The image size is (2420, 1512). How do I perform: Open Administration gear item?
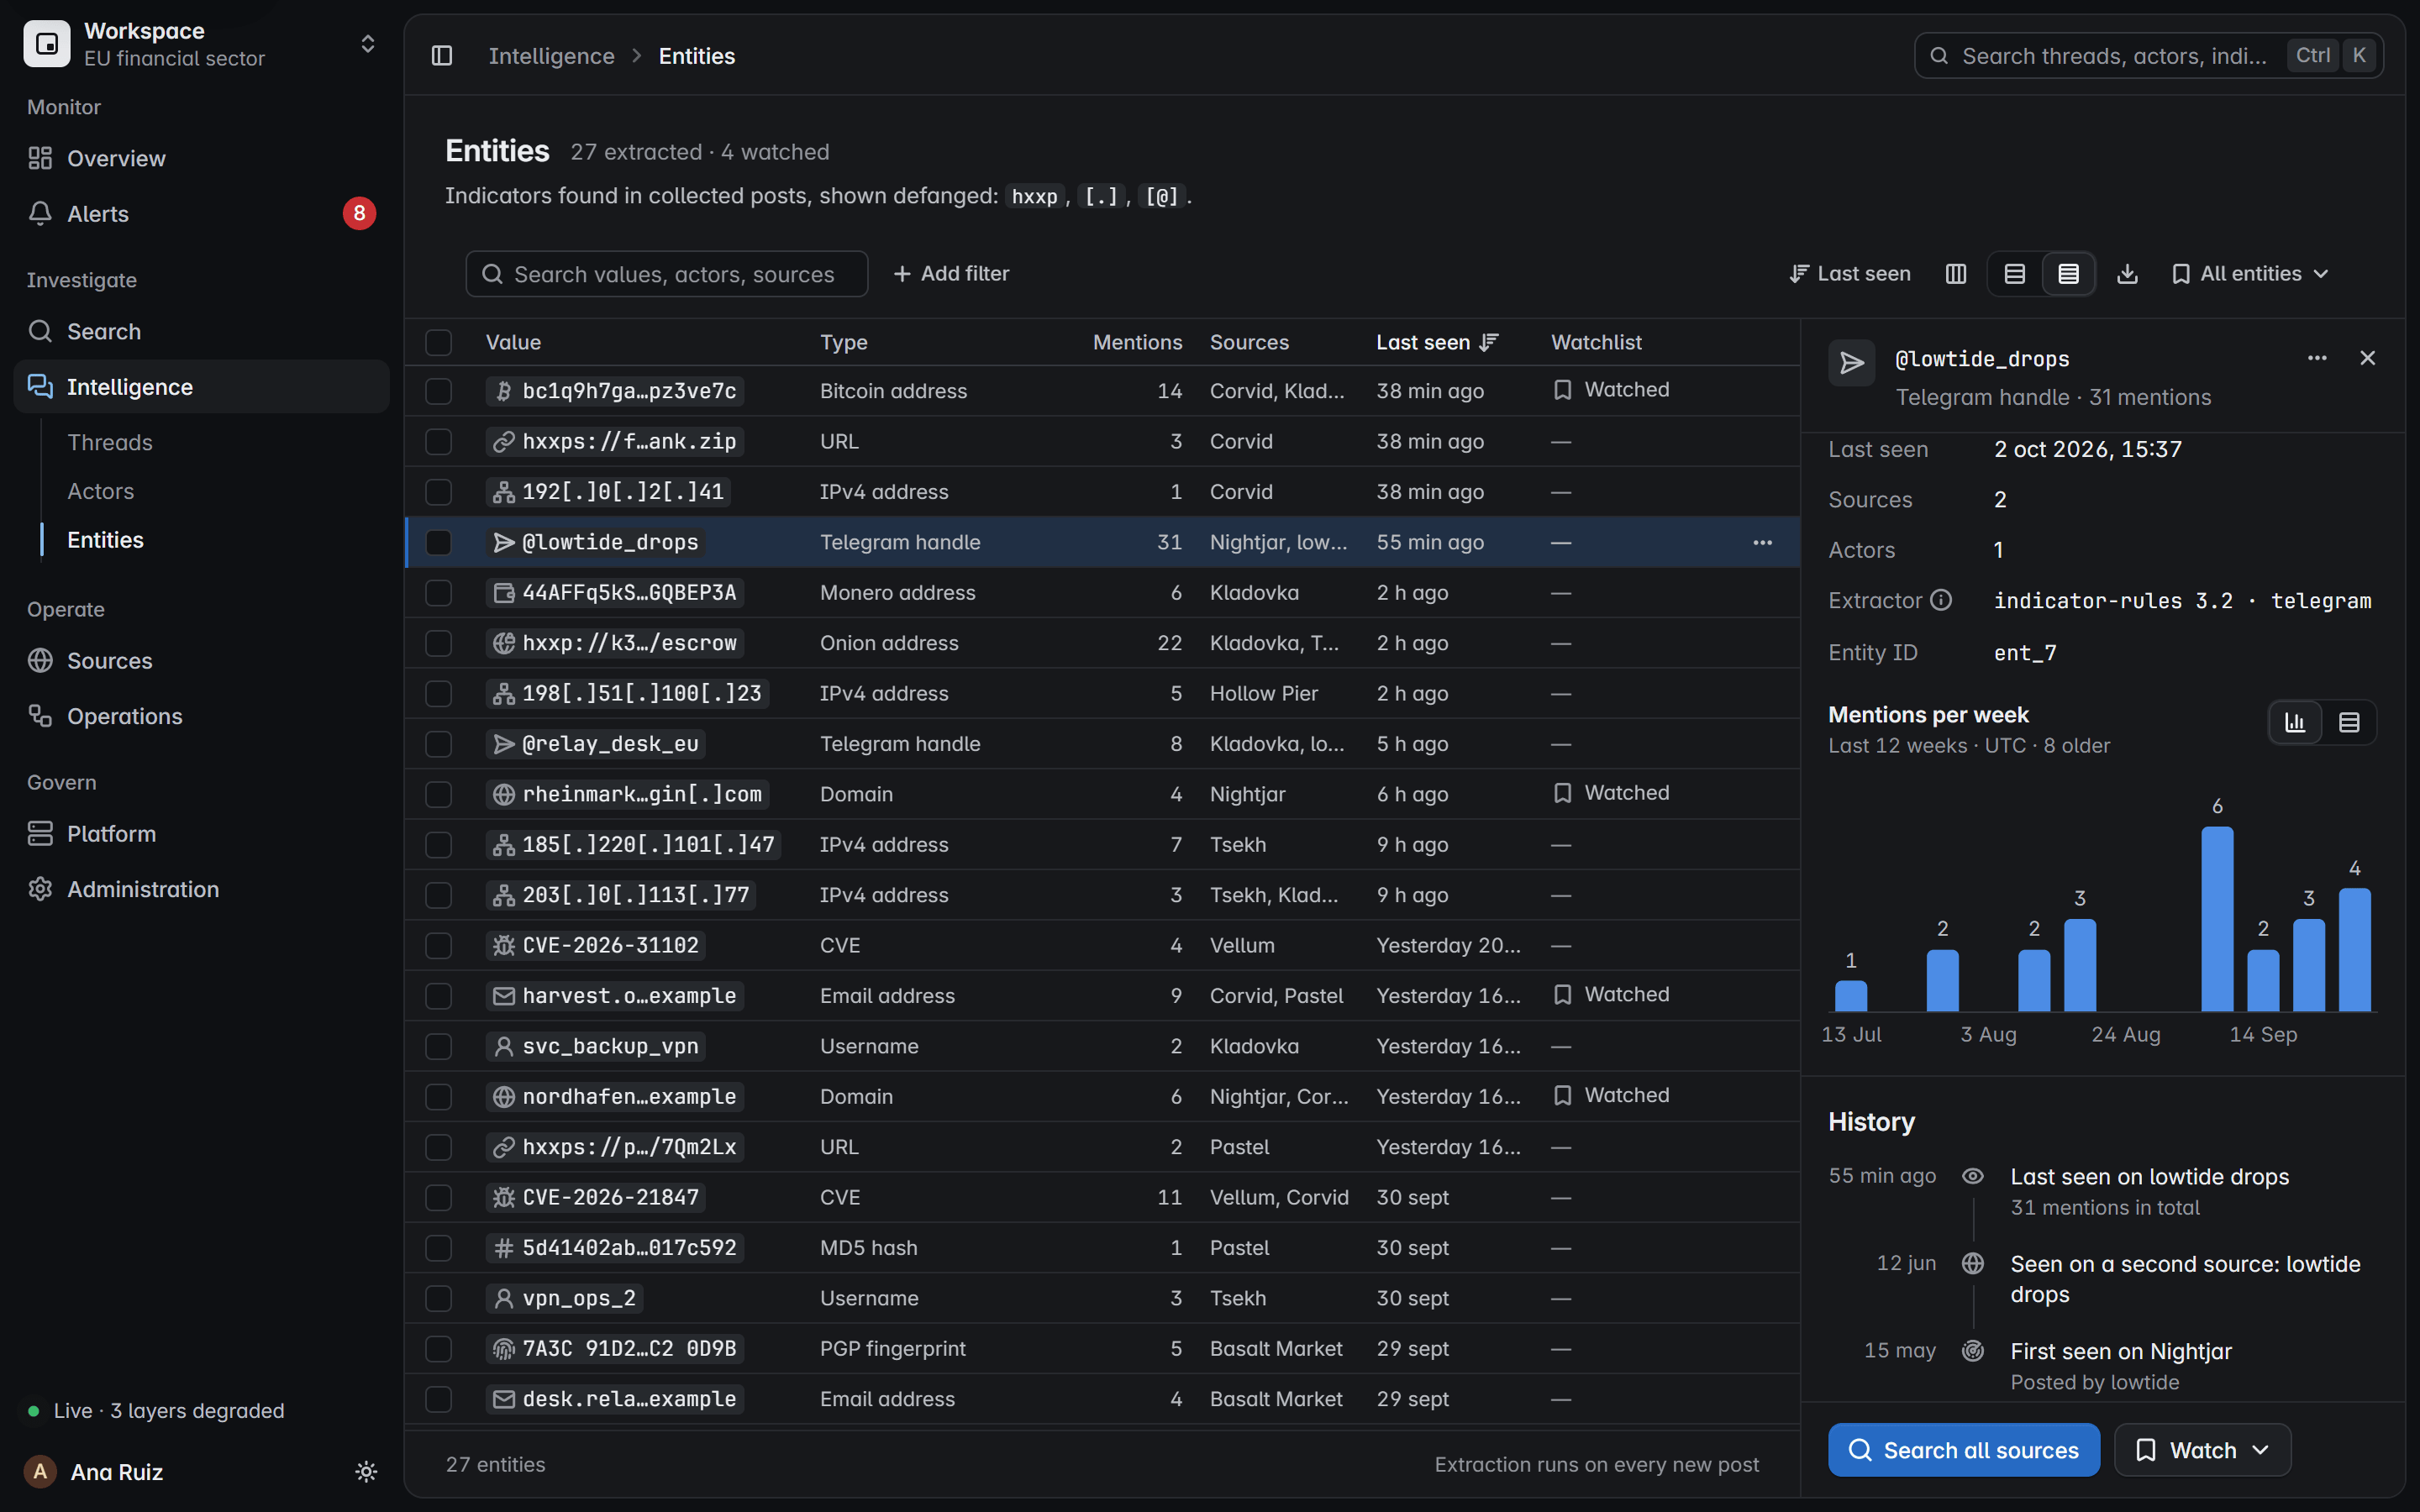(x=201, y=889)
